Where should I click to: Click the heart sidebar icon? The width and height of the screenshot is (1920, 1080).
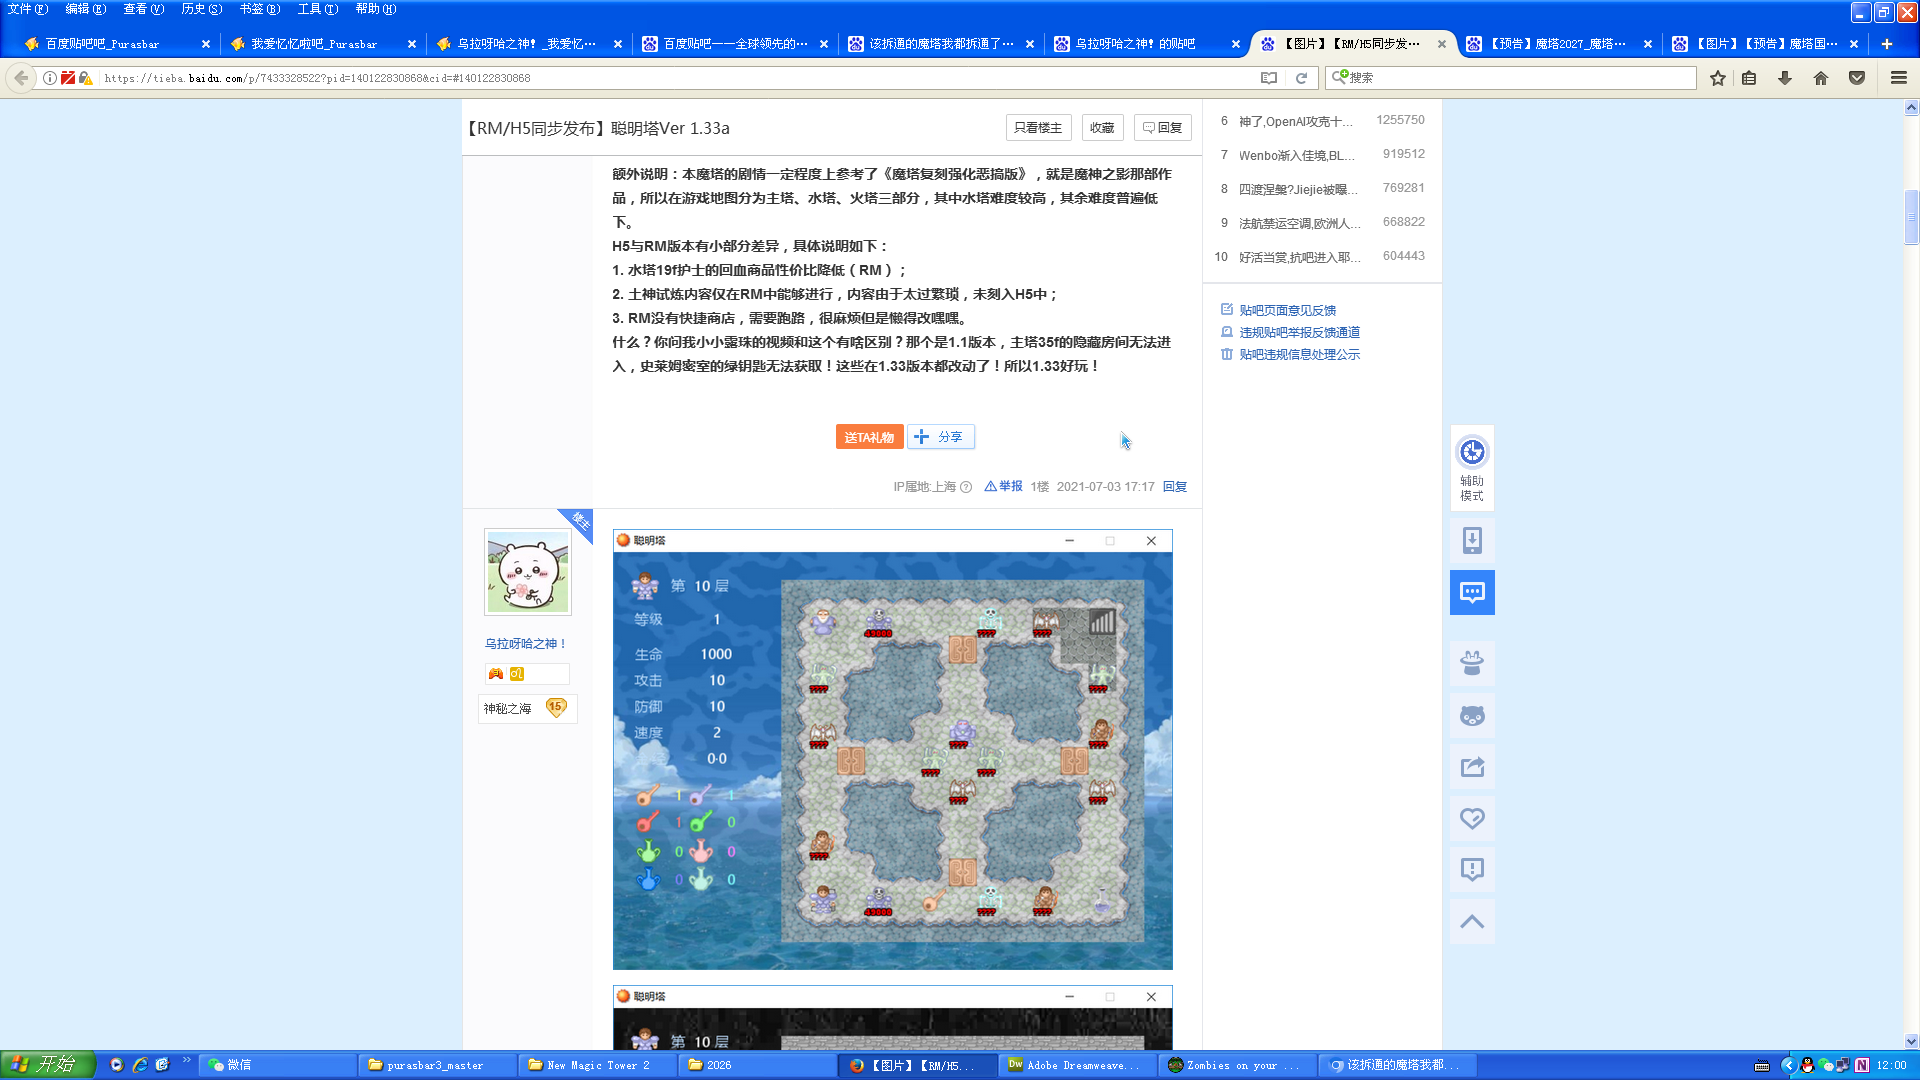point(1472,818)
